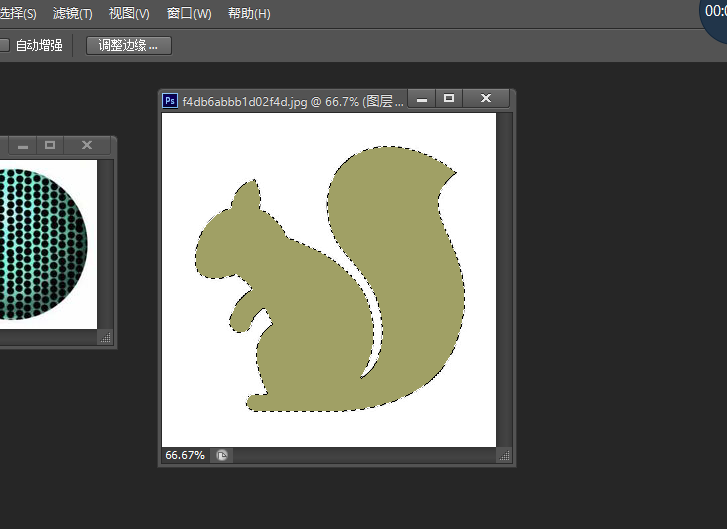
Task: Click the status bar info icon beside 66.67%
Action: pyautogui.click(x=222, y=455)
